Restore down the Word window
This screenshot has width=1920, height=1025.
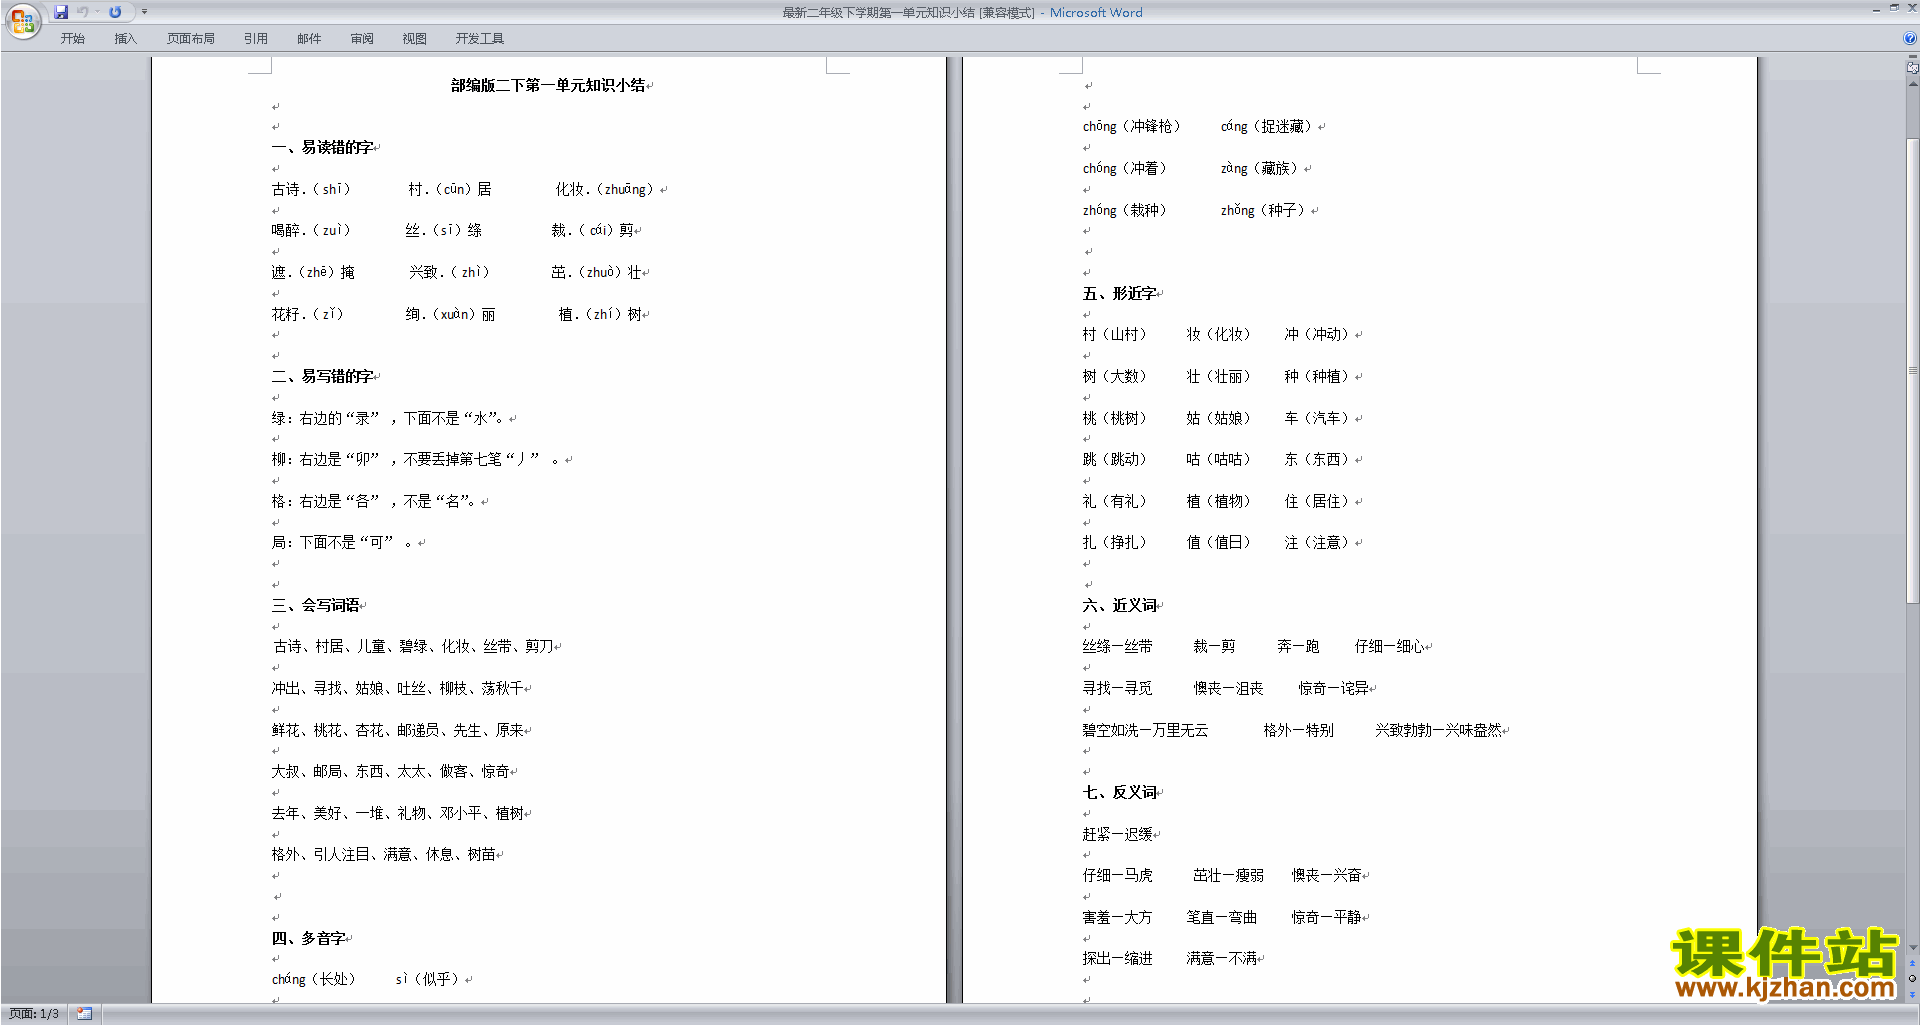(1894, 8)
